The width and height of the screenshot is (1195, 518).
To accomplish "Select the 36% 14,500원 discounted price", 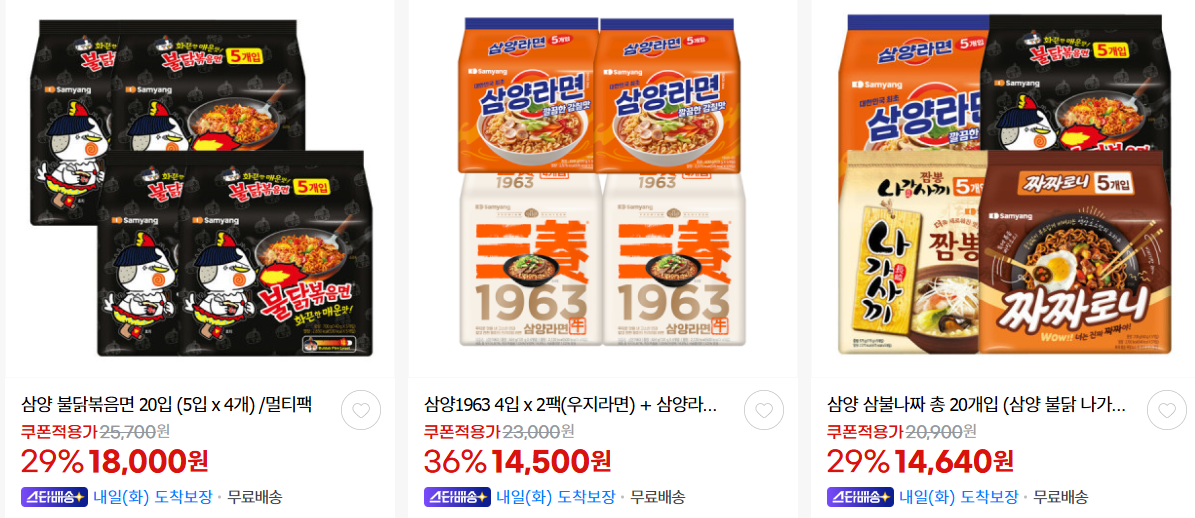I will click(x=517, y=461).
